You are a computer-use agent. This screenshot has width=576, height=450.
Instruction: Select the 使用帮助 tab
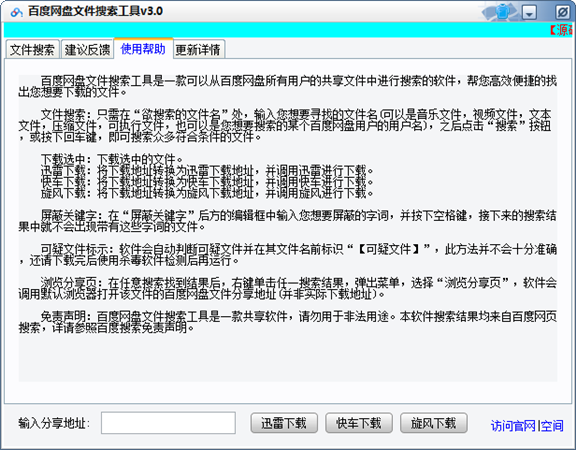(x=143, y=48)
